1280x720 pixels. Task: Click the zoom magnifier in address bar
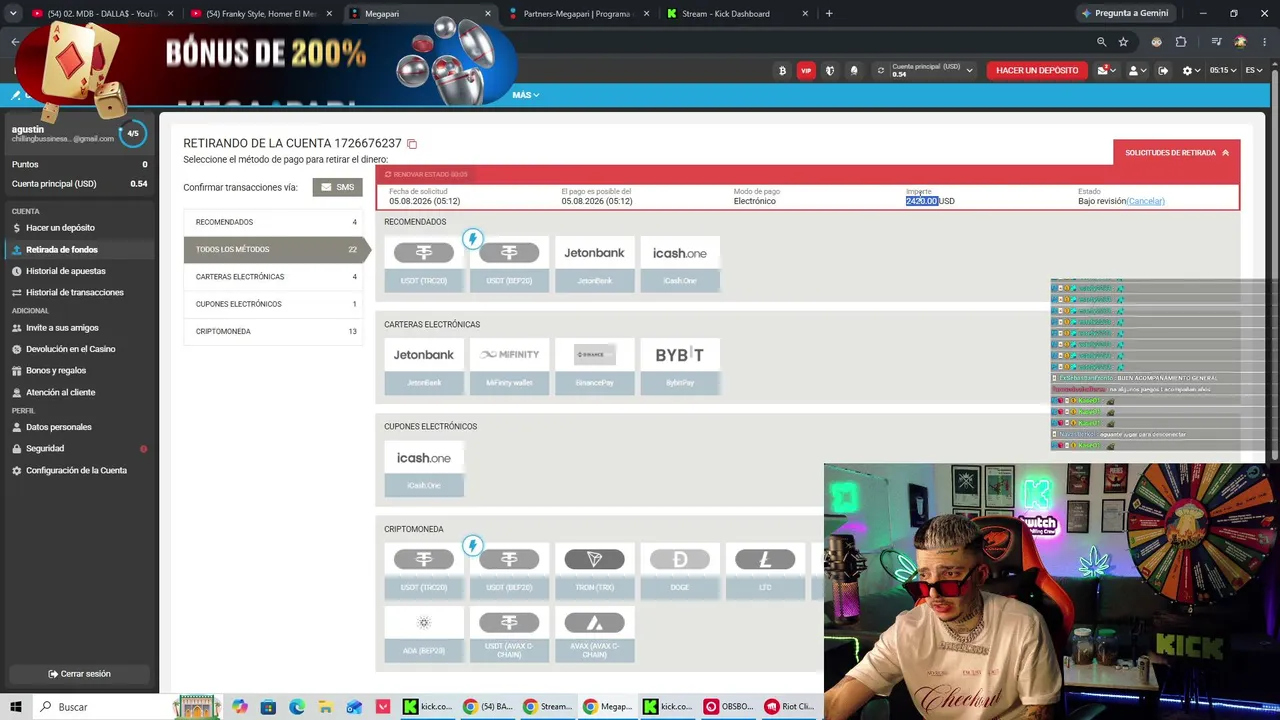coord(1101,42)
